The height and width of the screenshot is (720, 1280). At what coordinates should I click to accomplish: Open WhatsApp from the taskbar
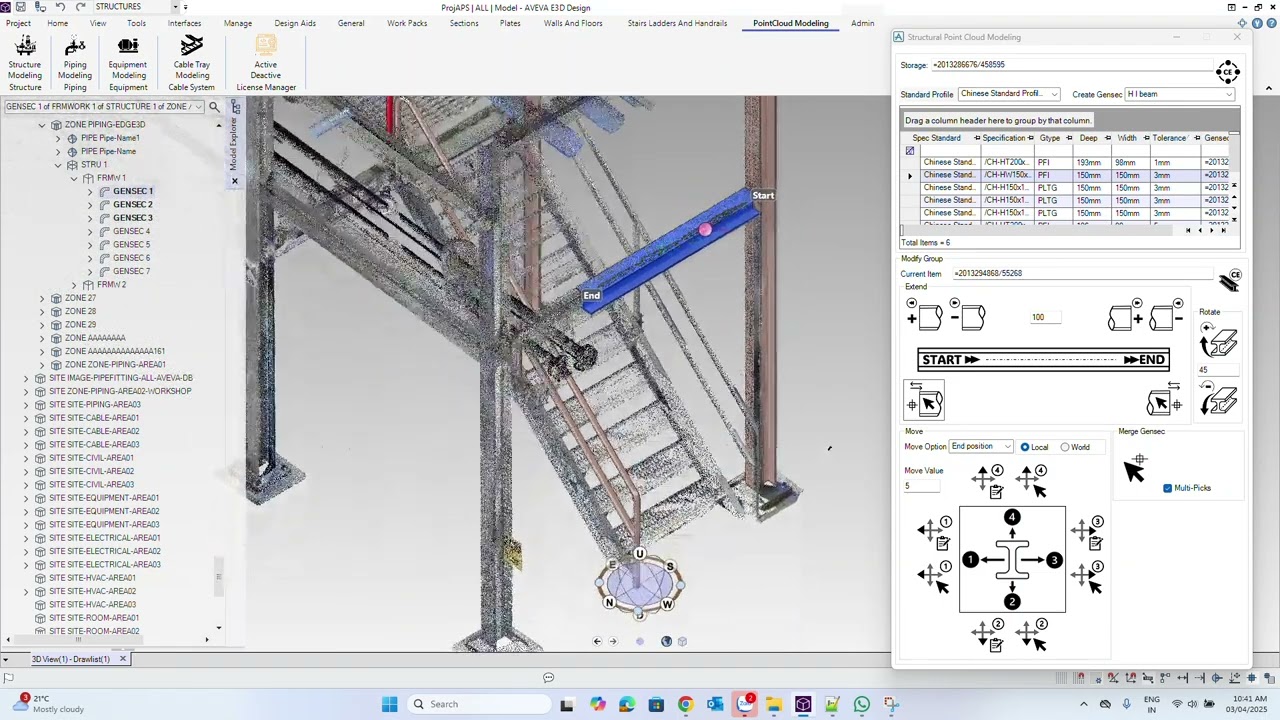coord(862,704)
